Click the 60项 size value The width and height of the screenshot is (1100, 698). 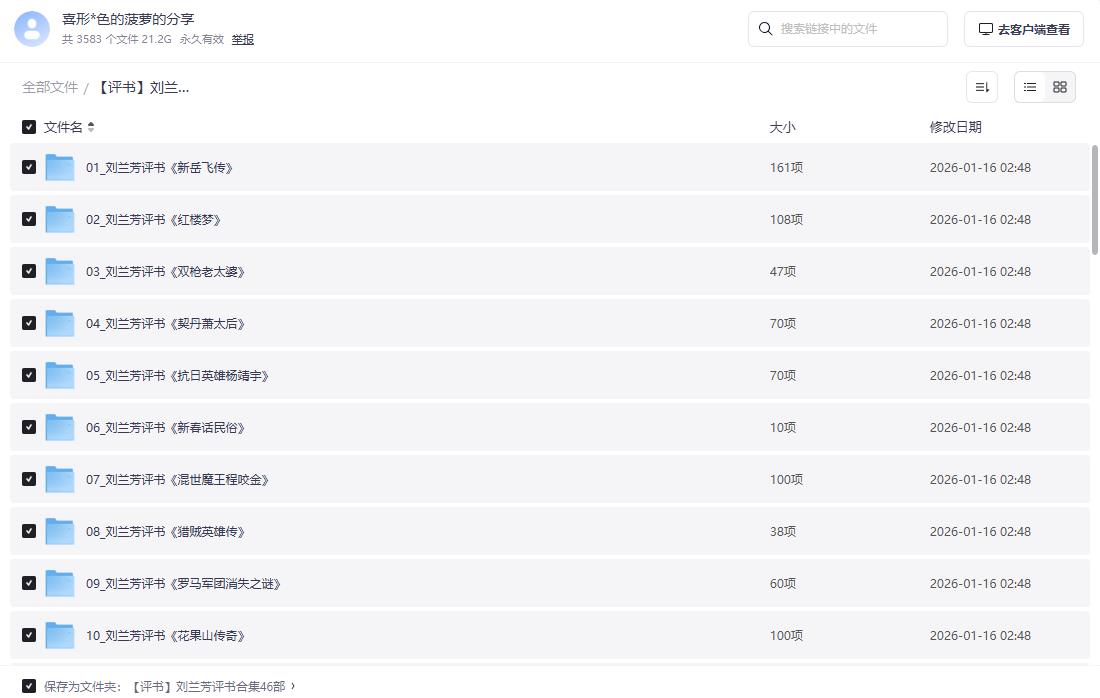pyautogui.click(x=783, y=583)
